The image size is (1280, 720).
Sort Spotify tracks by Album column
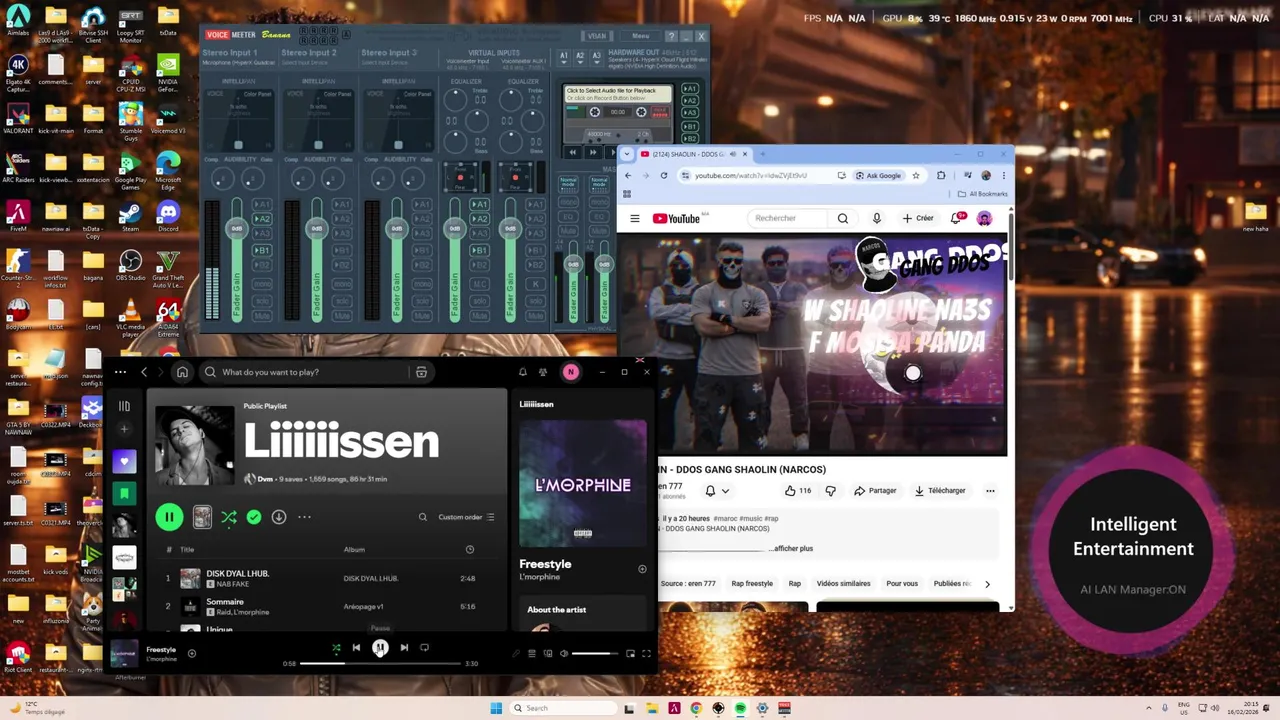(354, 549)
